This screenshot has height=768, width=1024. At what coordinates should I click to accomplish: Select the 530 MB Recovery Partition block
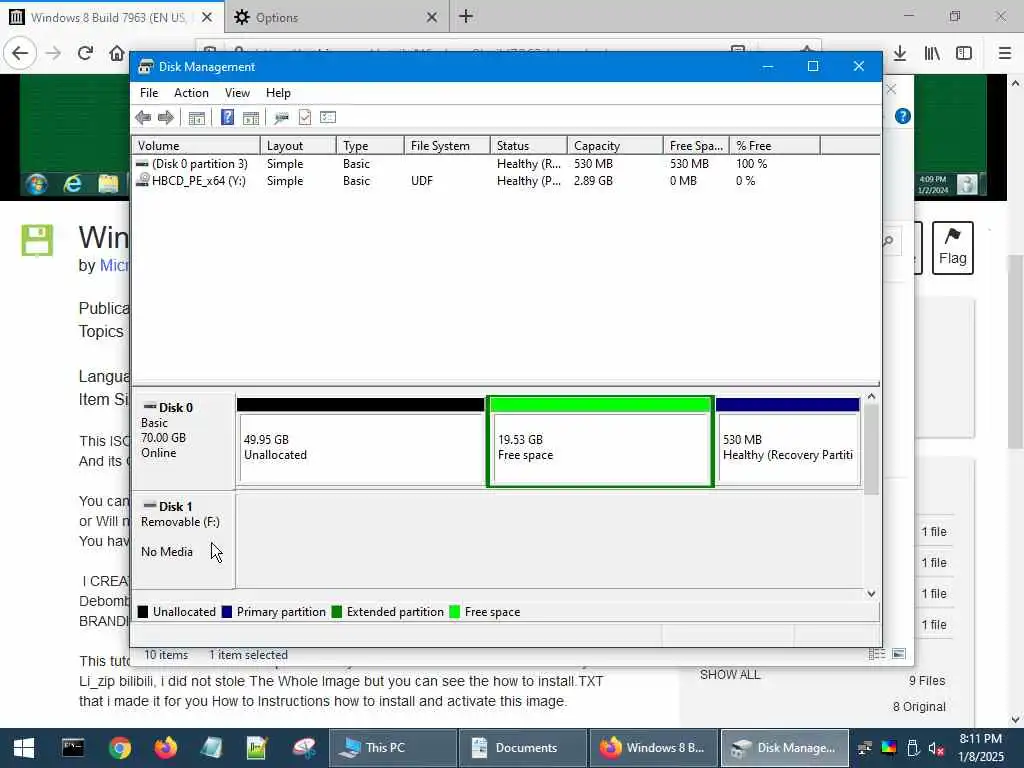(x=788, y=441)
